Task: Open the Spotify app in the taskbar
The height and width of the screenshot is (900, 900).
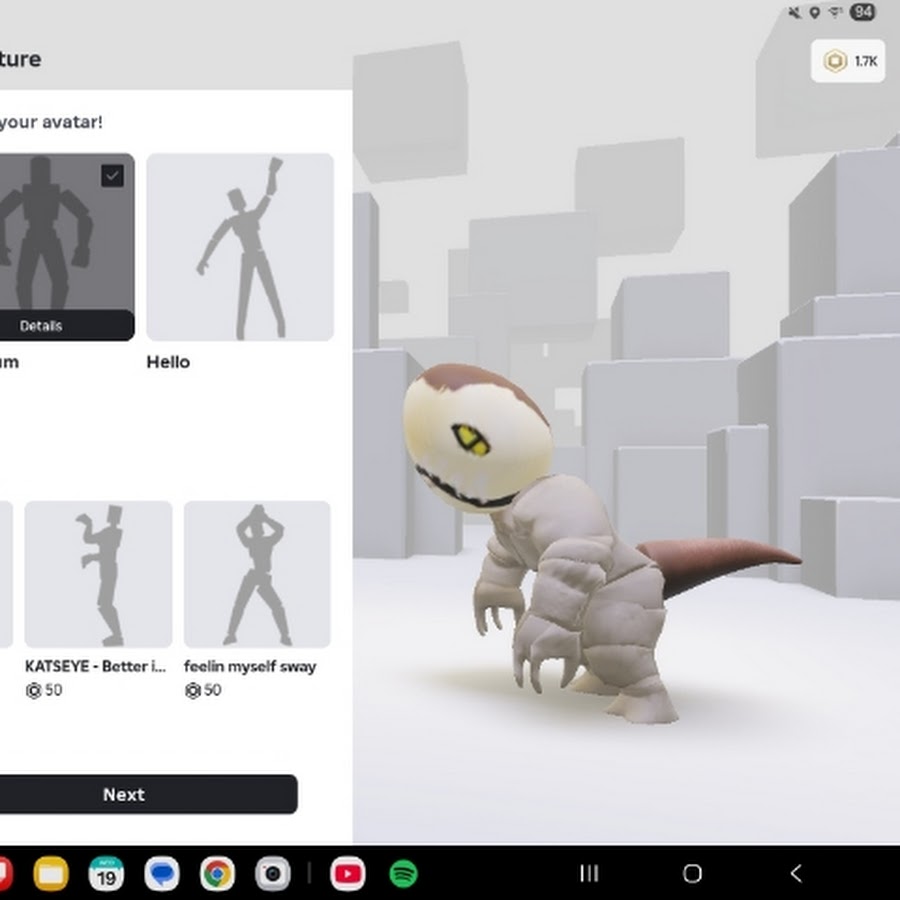Action: [403, 874]
